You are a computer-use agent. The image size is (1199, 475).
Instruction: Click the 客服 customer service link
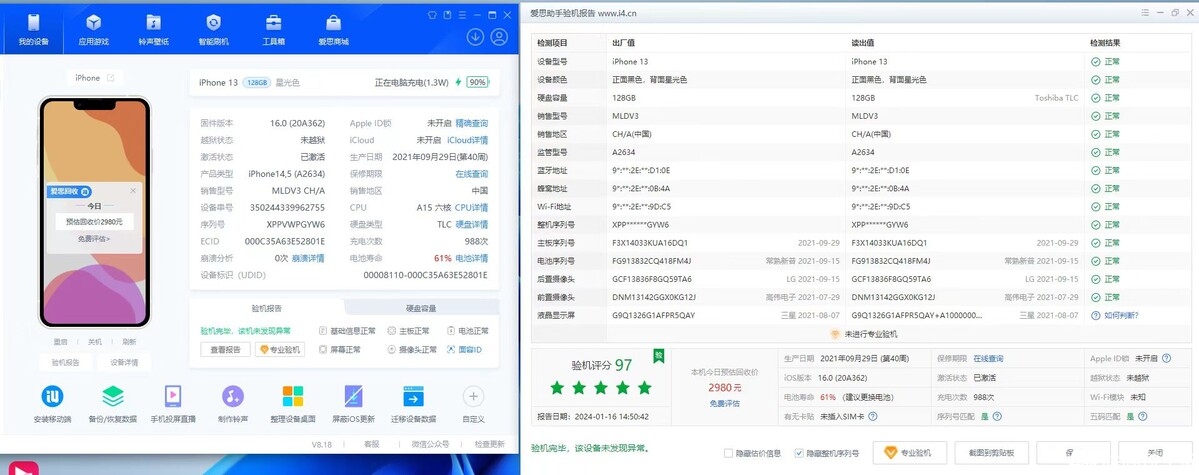coord(371,444)
